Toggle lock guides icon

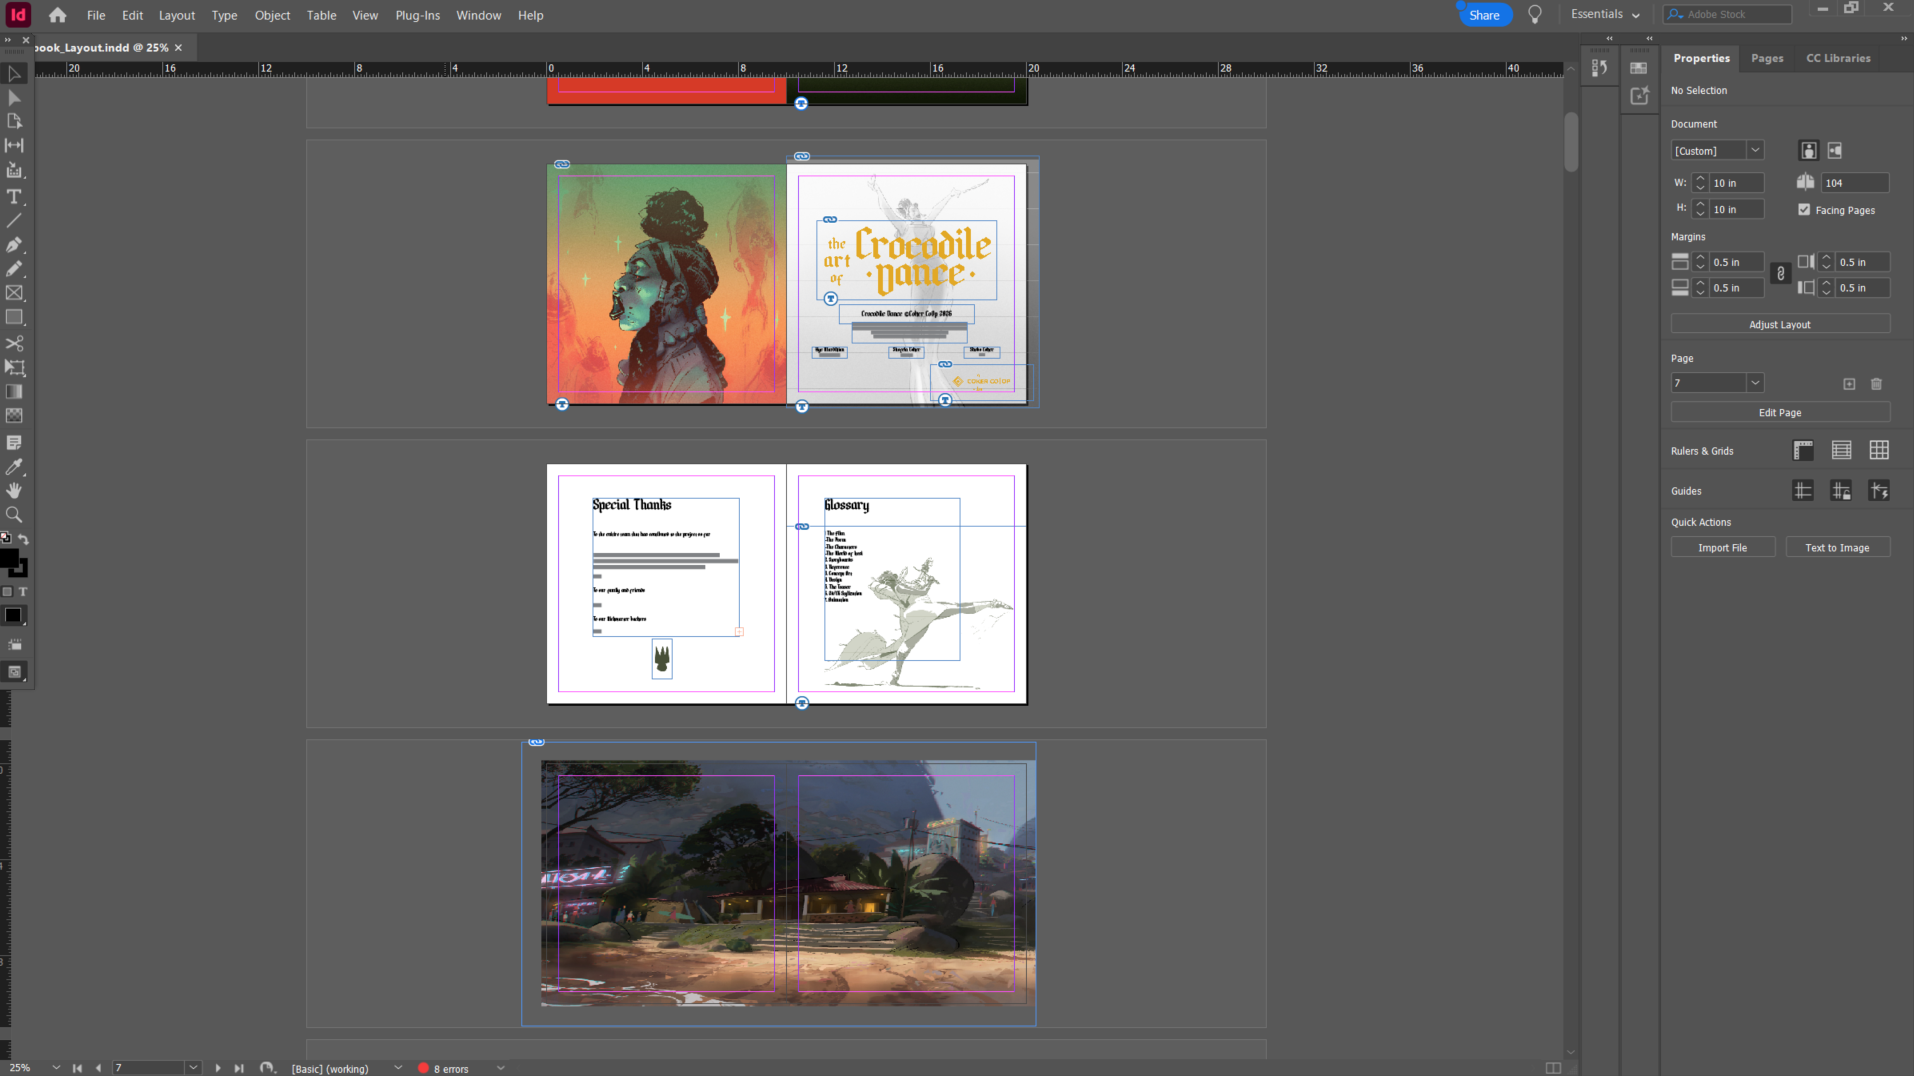[x=1841, y=491]
